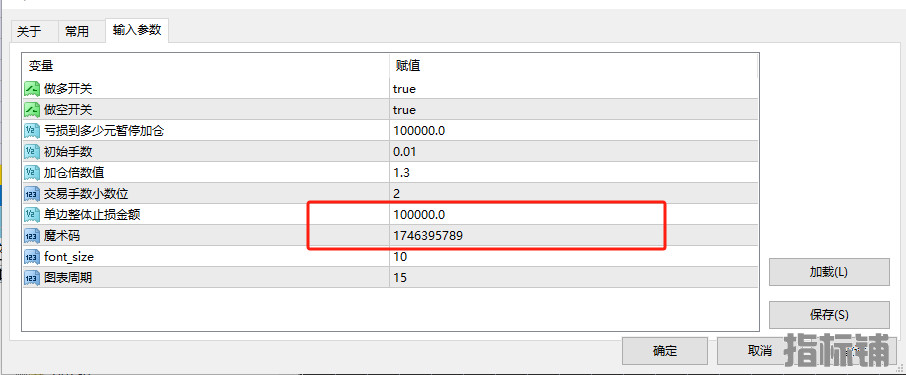This screenshot has height=375, width=906.
Task: Click the 变量 column header
Action: [x=205, y=66]
